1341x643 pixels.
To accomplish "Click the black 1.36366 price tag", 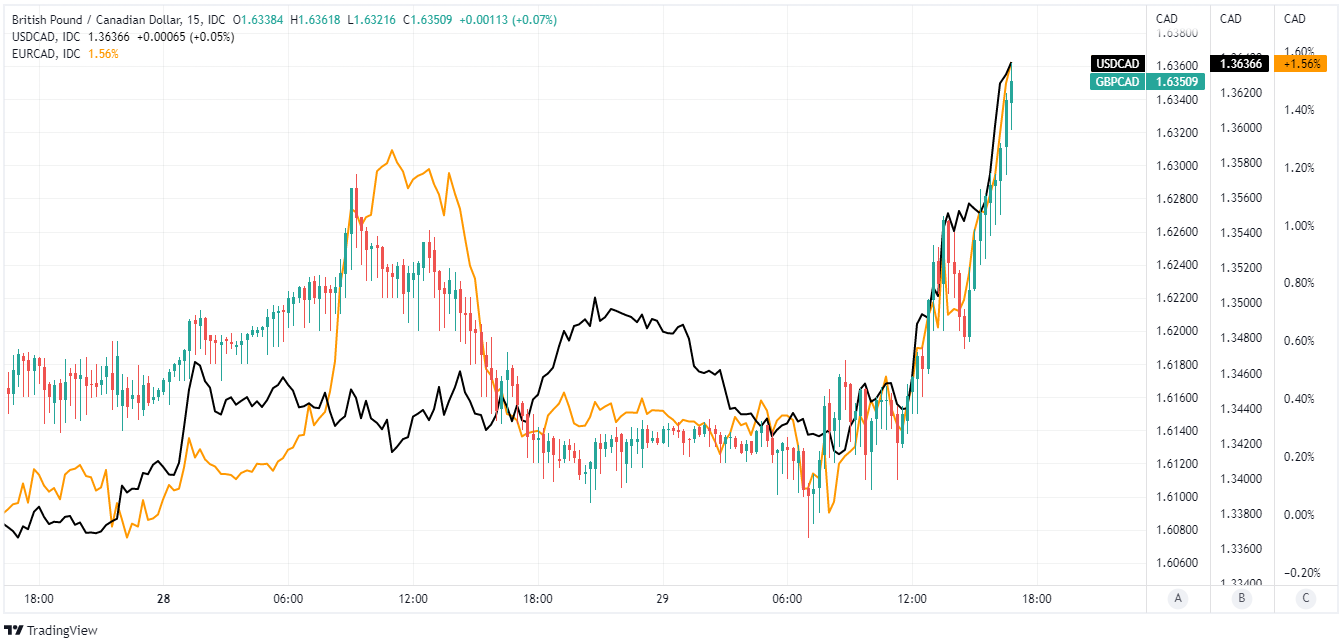I will (1240, 63).
